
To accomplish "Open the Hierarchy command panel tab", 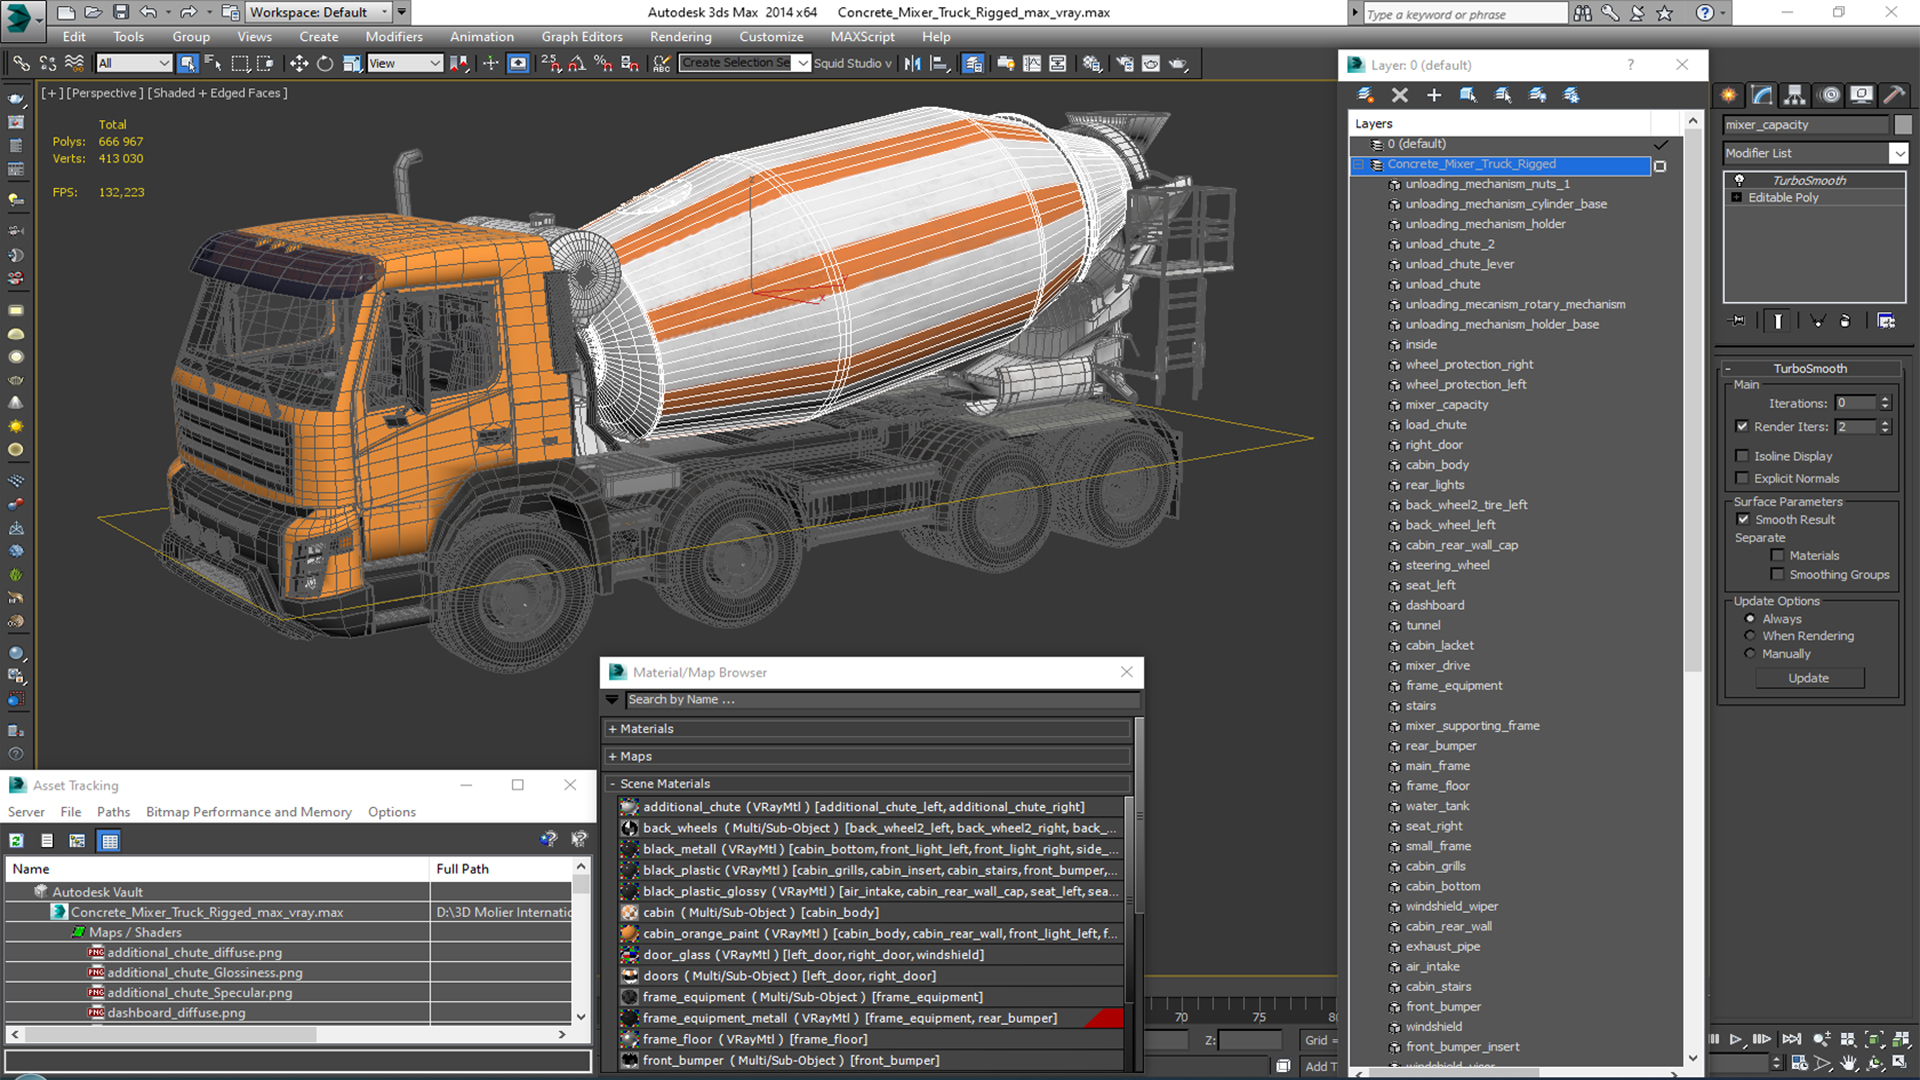I will pyautogui.click(x=1795, y=95).
